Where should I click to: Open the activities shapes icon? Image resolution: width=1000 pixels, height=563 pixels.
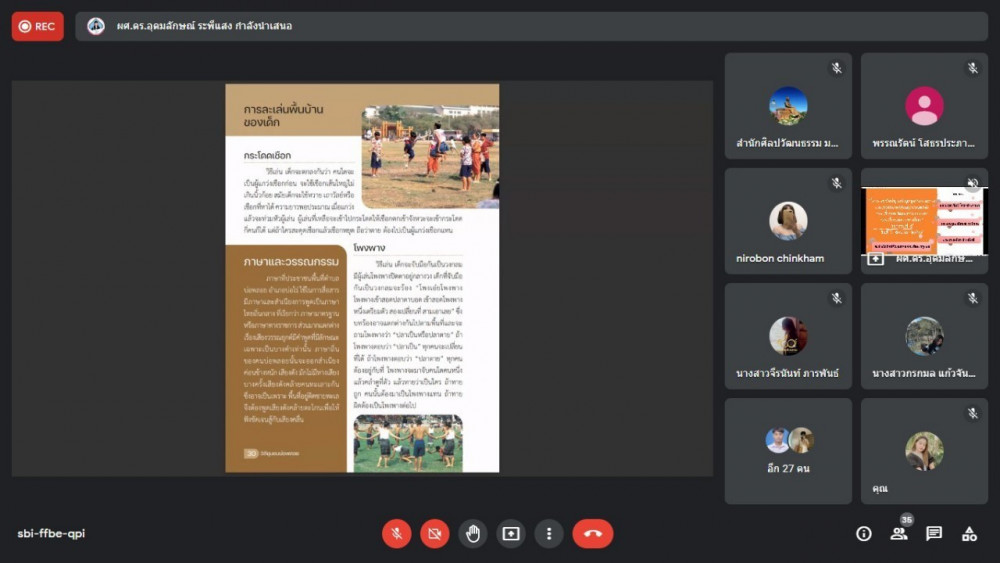point(969,534)
